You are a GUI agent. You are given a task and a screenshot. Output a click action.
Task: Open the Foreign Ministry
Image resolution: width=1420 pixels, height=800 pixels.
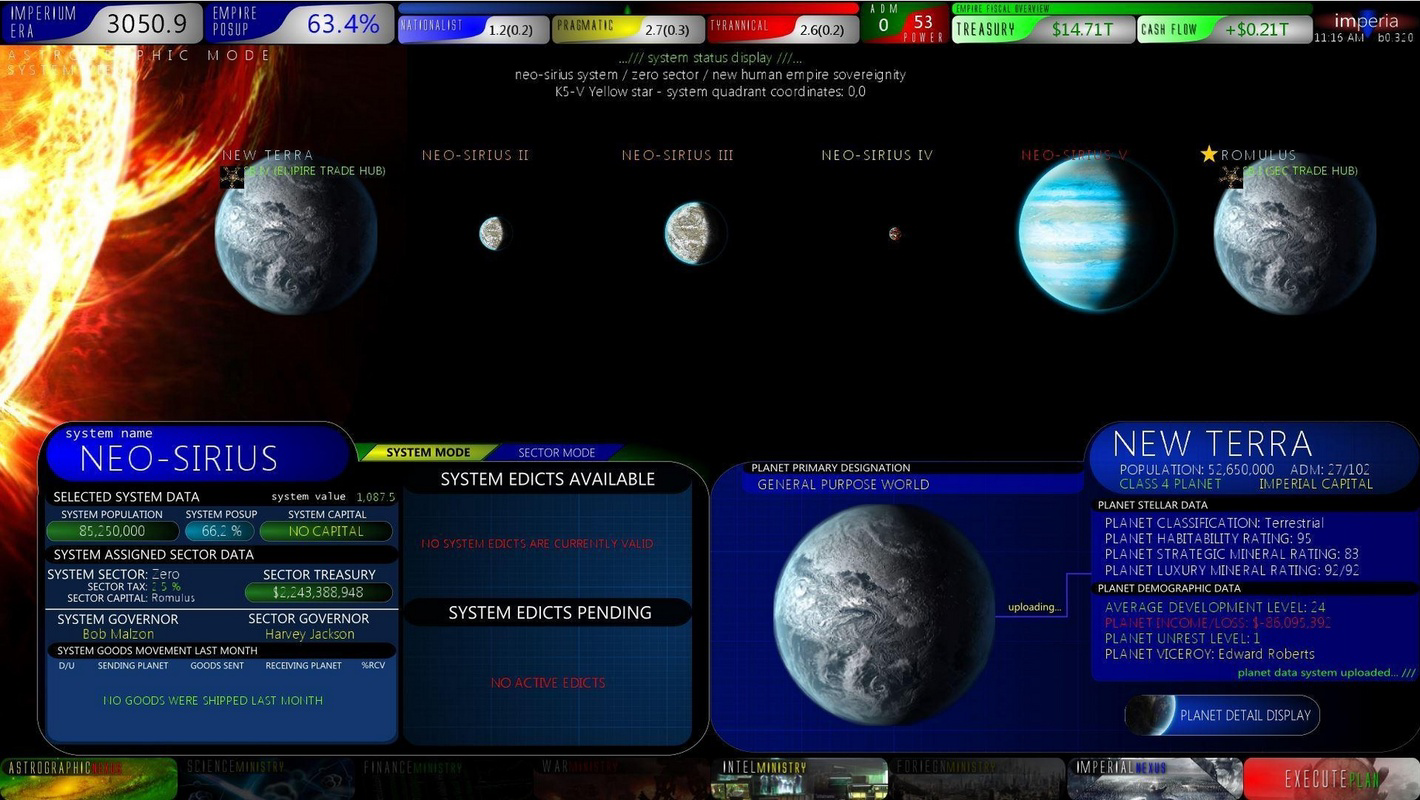point(977,778)
